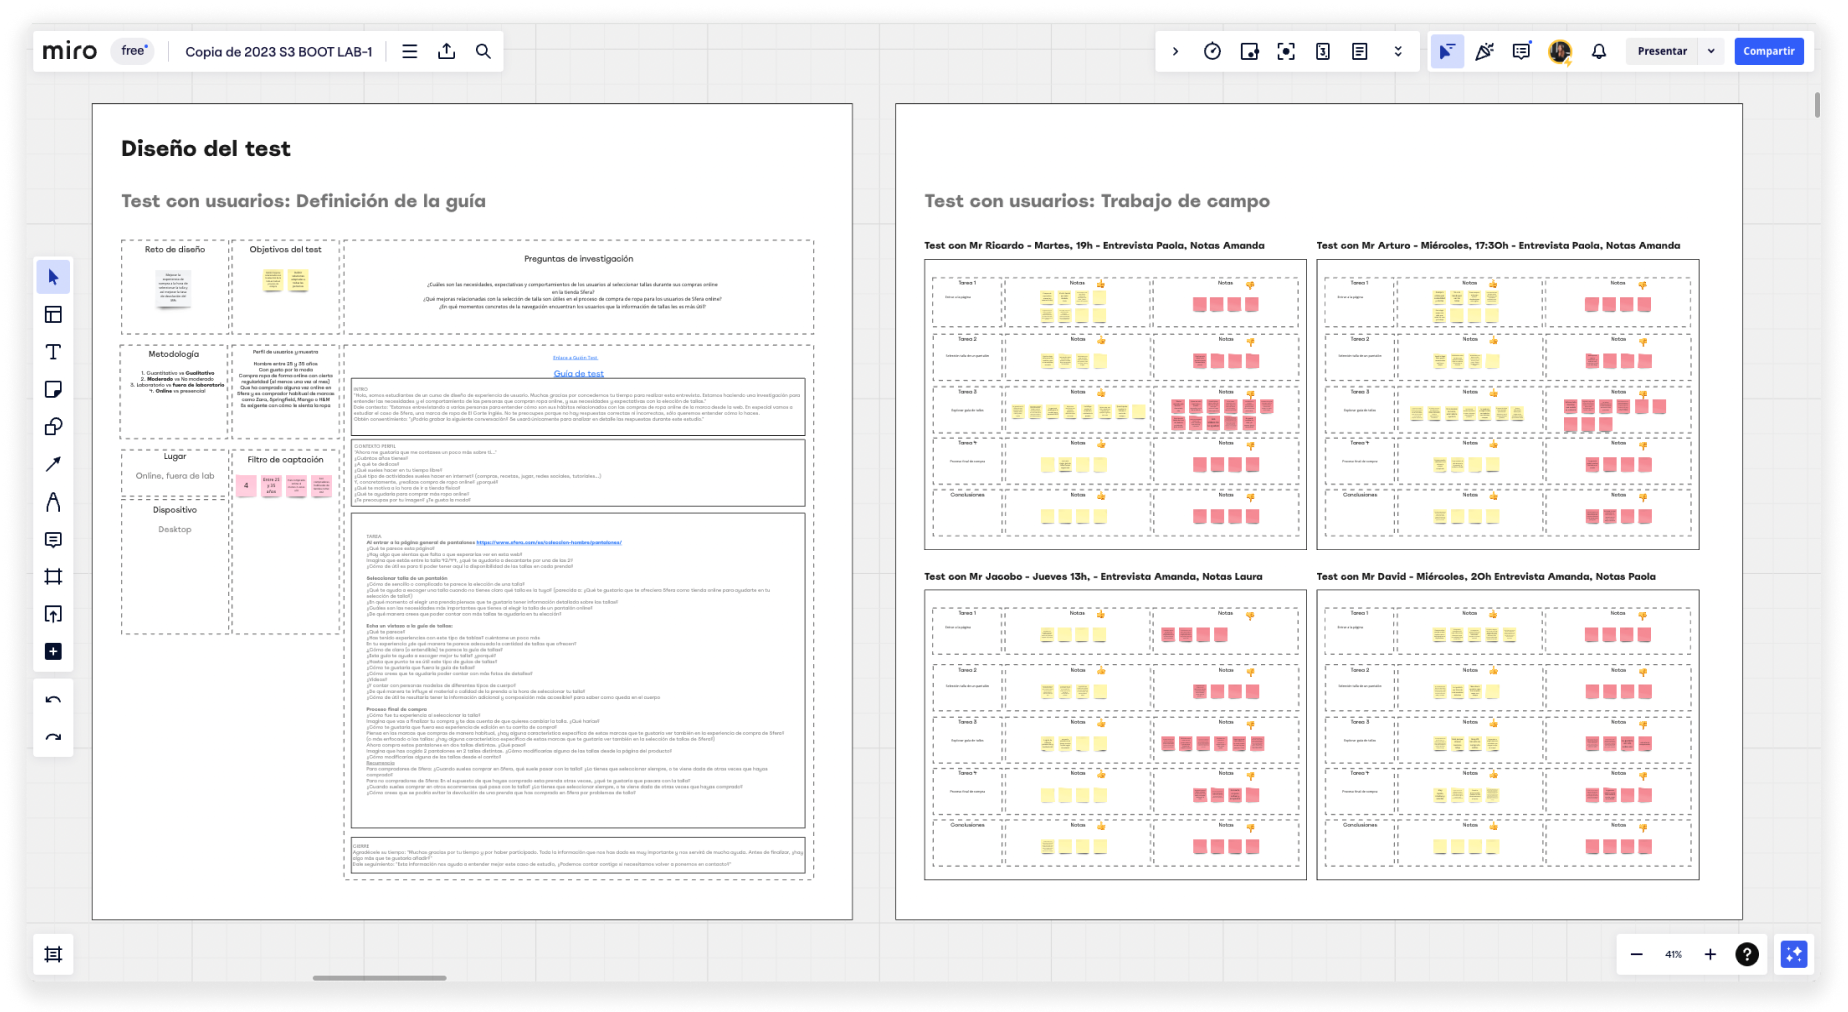Toggle collaborator cursors visibility
The height and width of the screenshot is (1012, 1848).
(x=1446, y=51)
